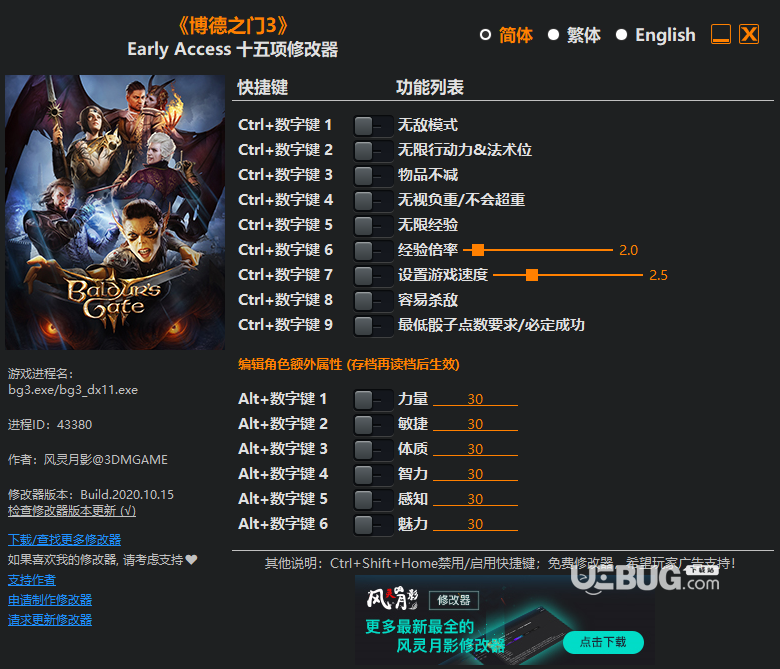780x669 pixels.
Task: Open 支持作者 link
Action: [x=32, y=580]
